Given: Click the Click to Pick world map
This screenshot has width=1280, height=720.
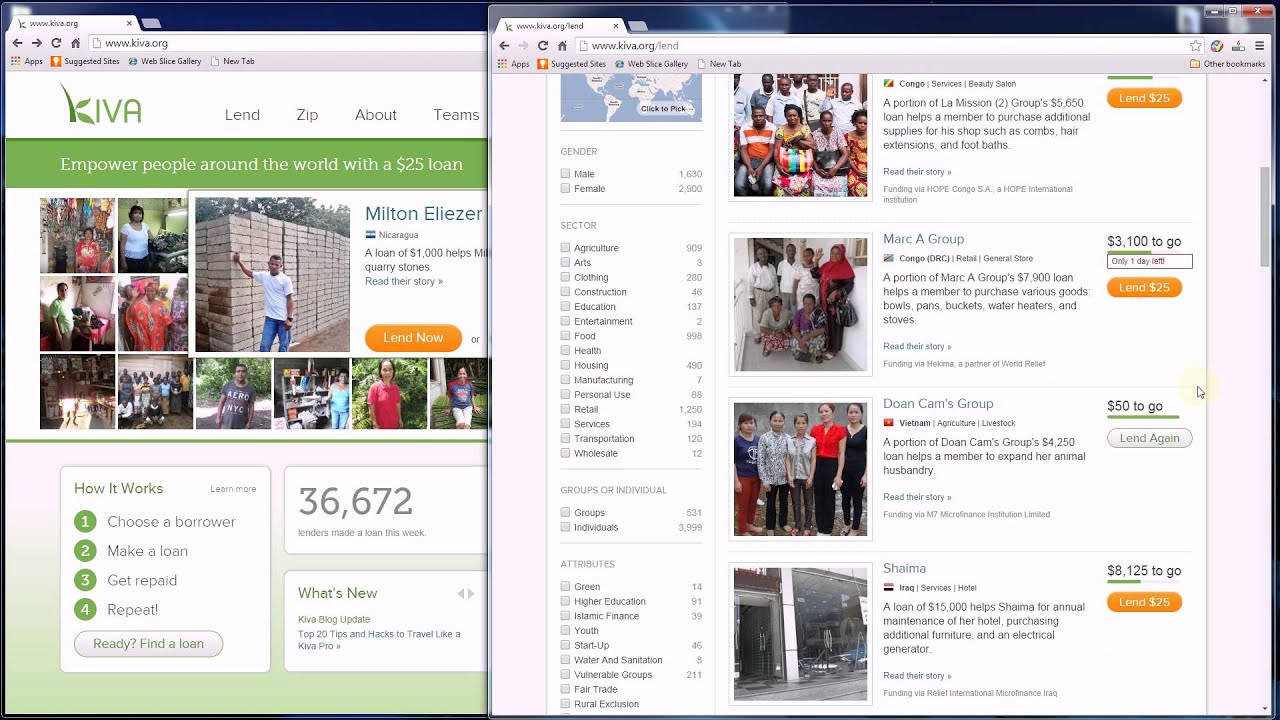Looking at the screenshot, I should (x=631, y=98).
